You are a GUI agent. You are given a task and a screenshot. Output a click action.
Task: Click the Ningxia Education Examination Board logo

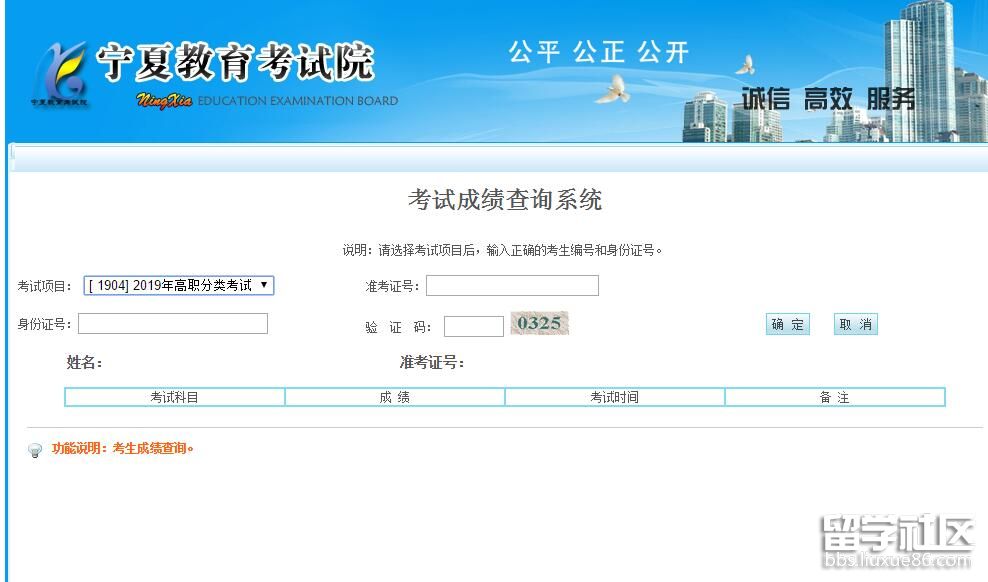tap(59, 75)
